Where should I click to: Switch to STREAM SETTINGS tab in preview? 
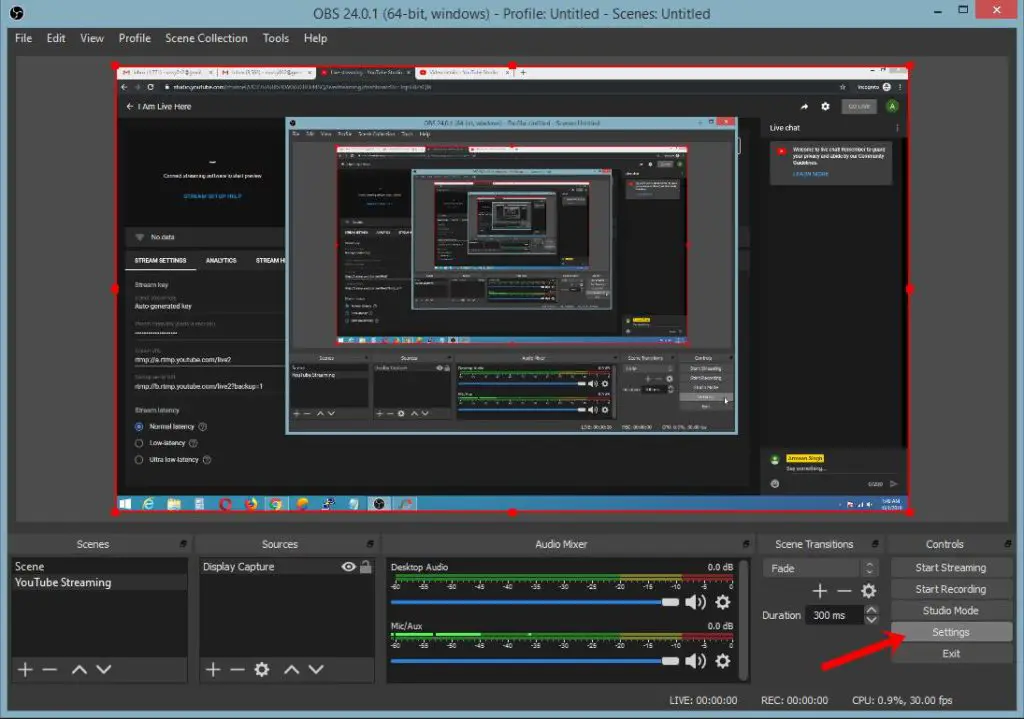160,261
